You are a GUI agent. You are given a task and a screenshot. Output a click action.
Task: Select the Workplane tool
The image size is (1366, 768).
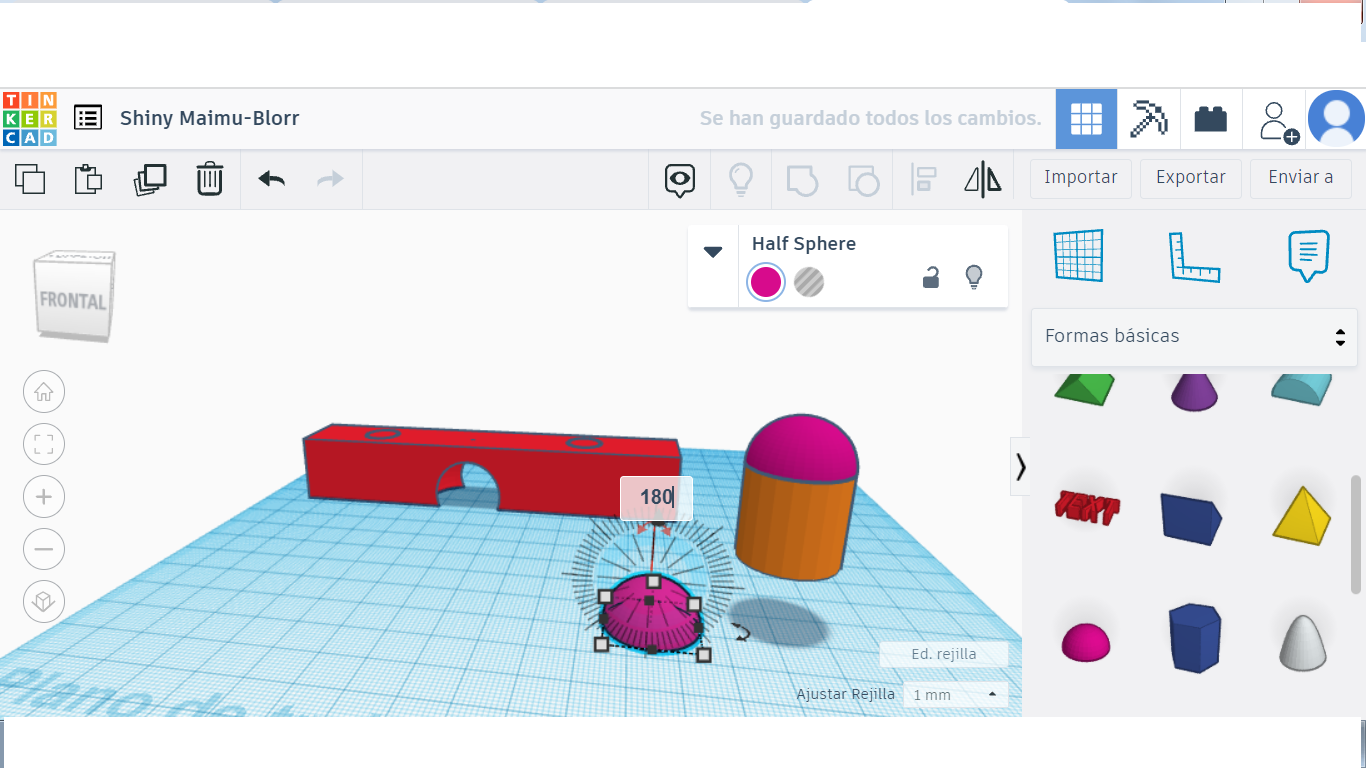coord(1079,256)
